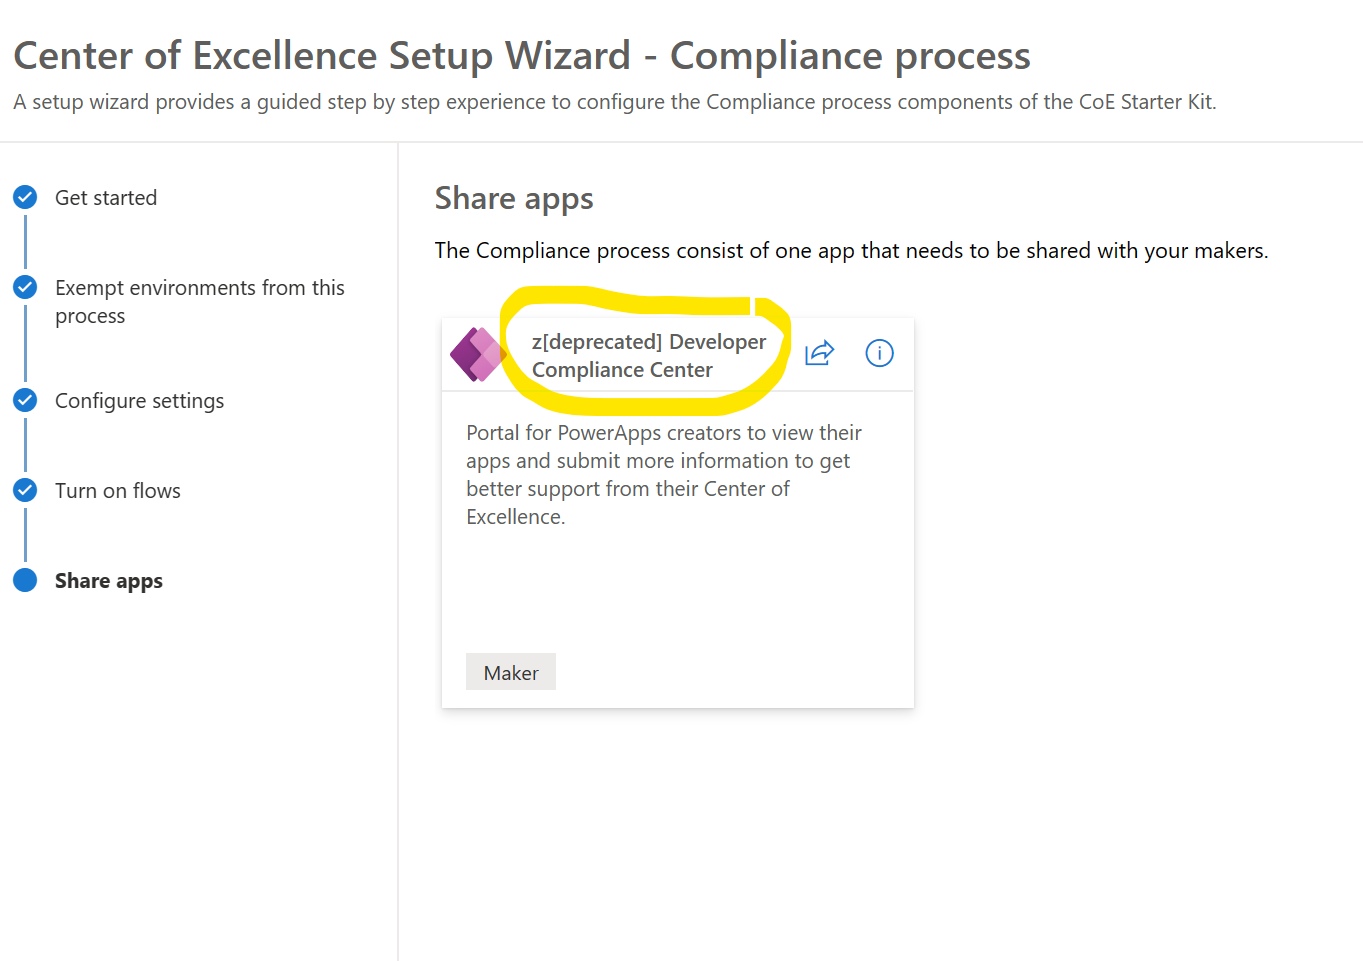Click the checkmark circle beside Configure settings
Image resolution: width=1363 pixels, height=961 pixels.
[x=25, y=400]
